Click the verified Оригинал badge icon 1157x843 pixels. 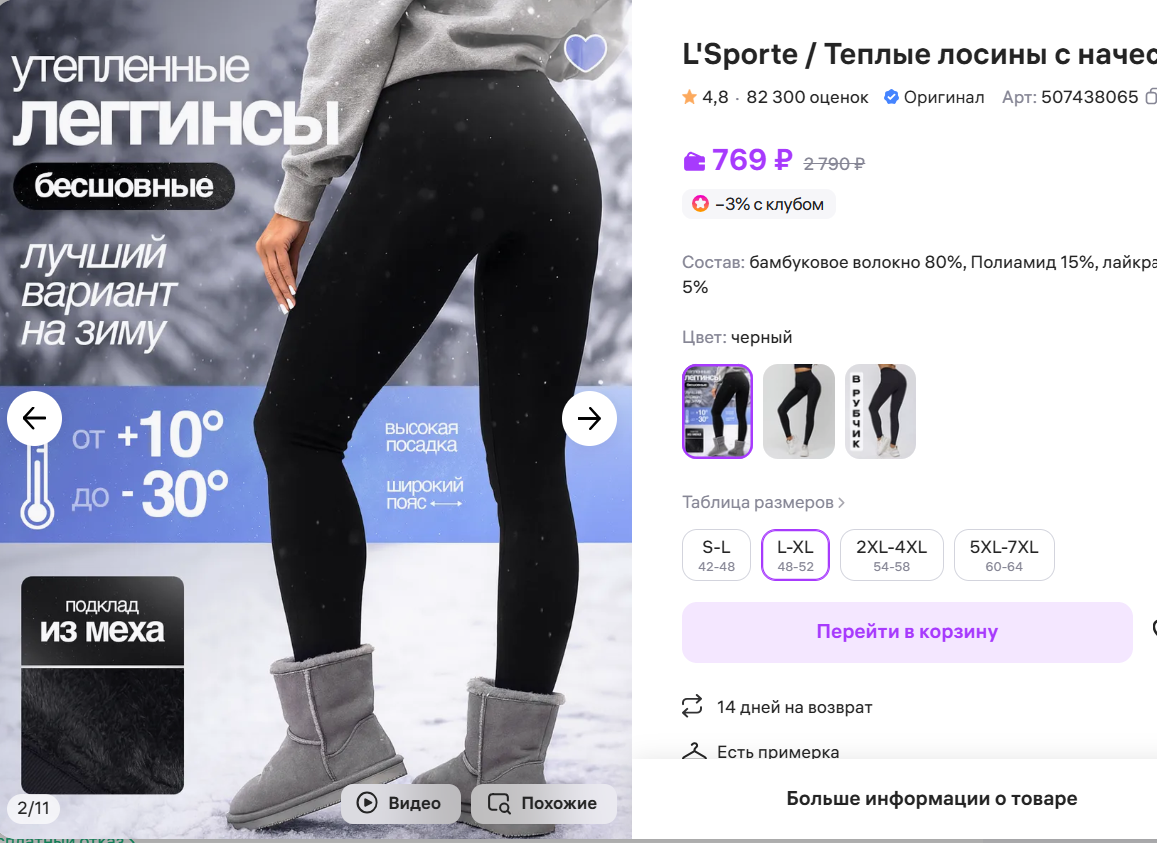pyautogui.click(x=891, y=97)
